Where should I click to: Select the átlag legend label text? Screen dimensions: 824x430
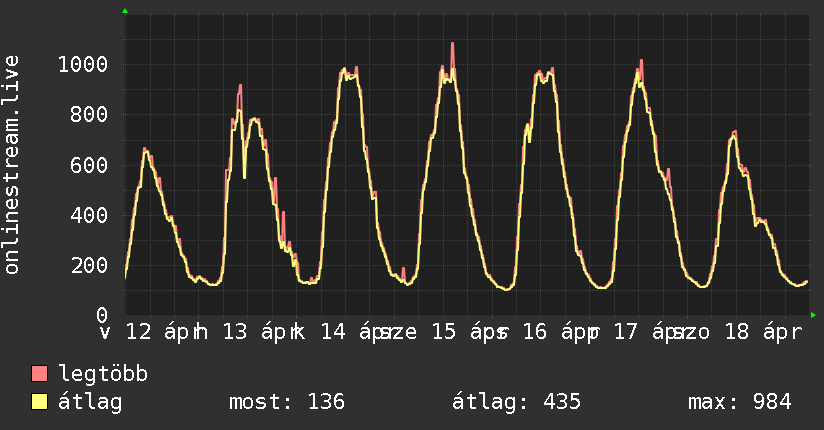coord(90,402)
